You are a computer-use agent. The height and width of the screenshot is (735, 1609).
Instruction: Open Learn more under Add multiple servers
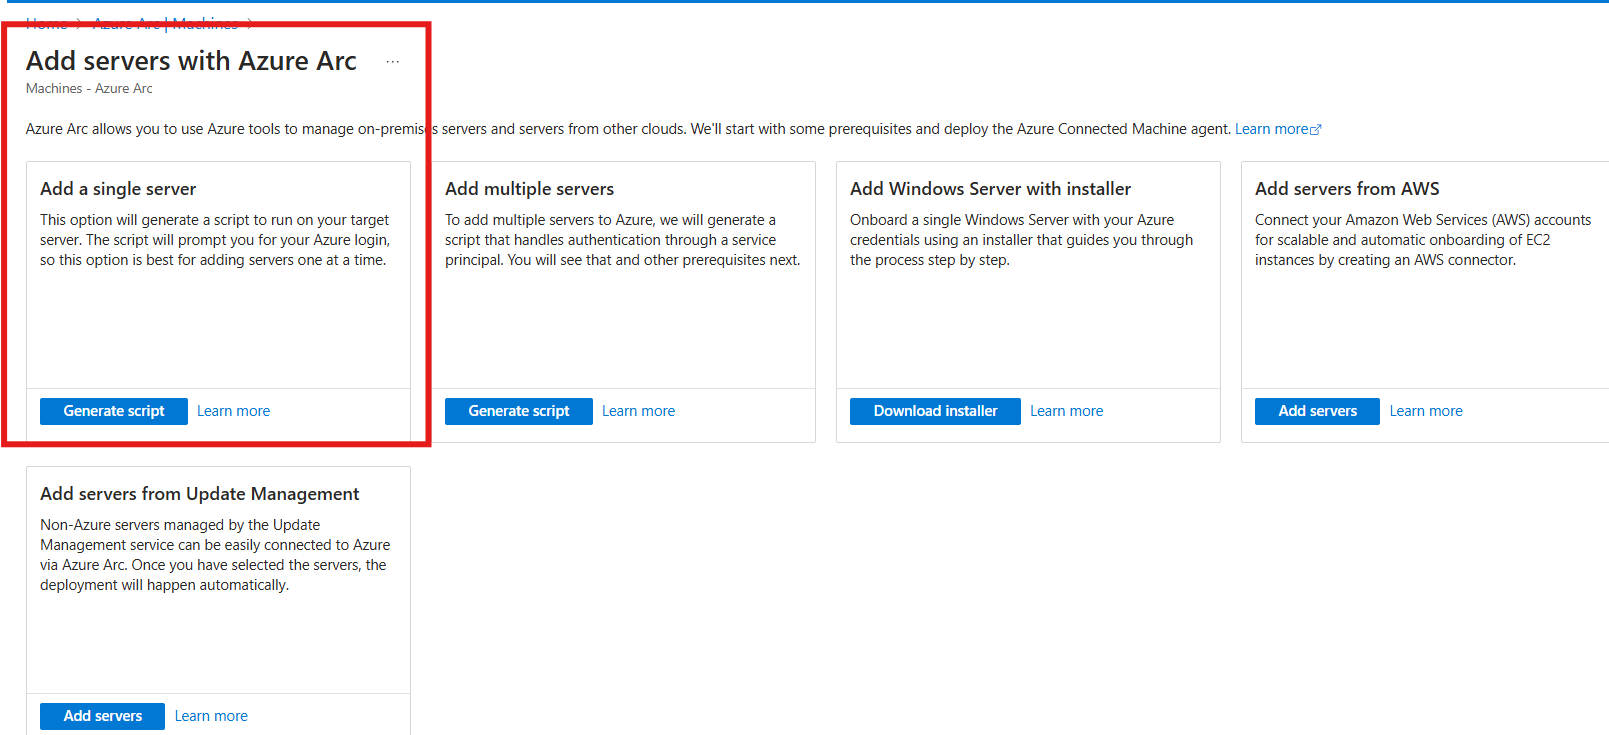pyautogui.click(x=638, y=411)
